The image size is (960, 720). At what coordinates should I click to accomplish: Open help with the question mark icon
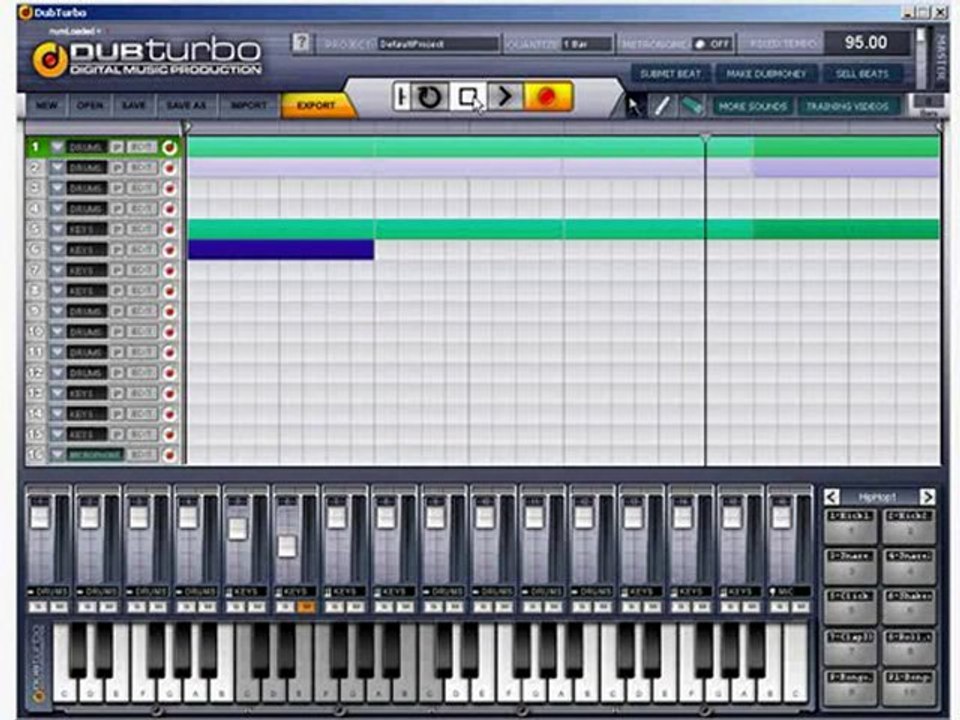click(301, 42)
